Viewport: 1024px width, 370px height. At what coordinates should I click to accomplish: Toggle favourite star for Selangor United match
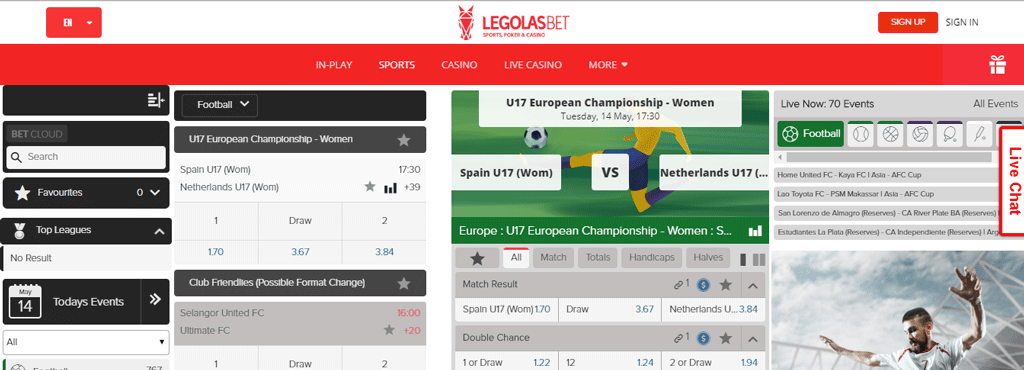(390, 330)
